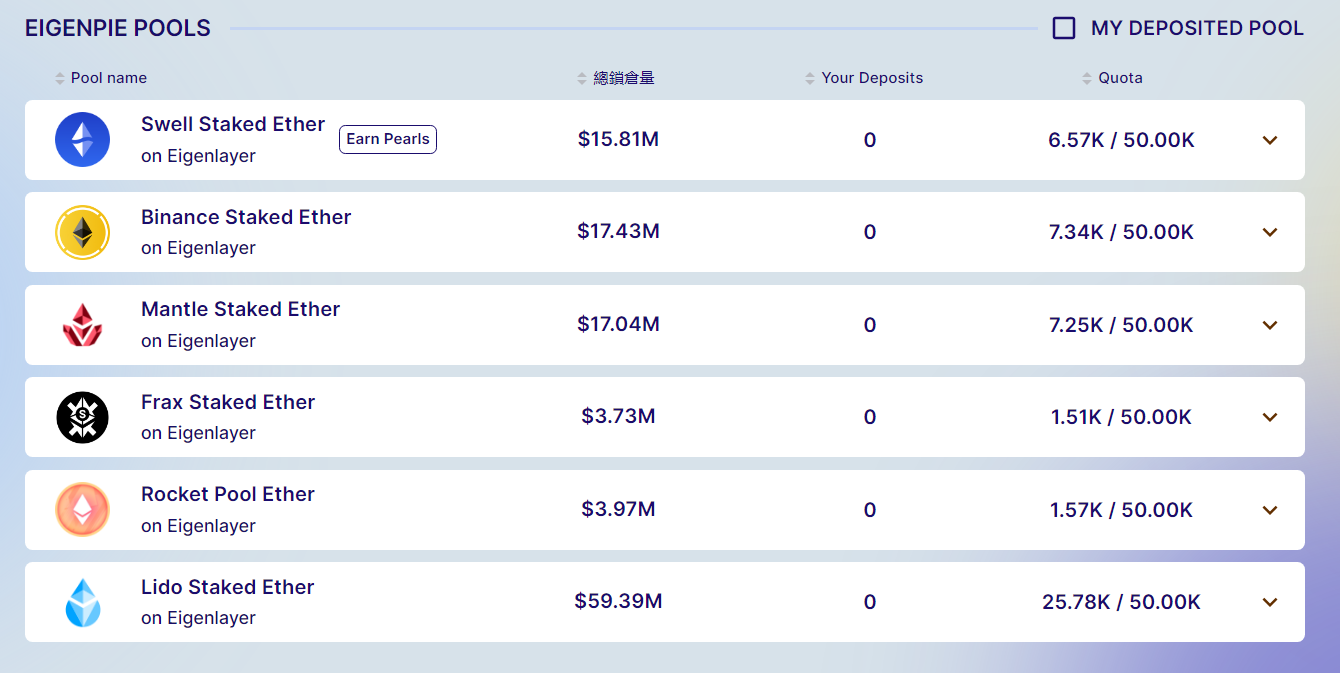The image size is (1340, 673).
Task: Click the Quota column header
Action: point(1120,78)
